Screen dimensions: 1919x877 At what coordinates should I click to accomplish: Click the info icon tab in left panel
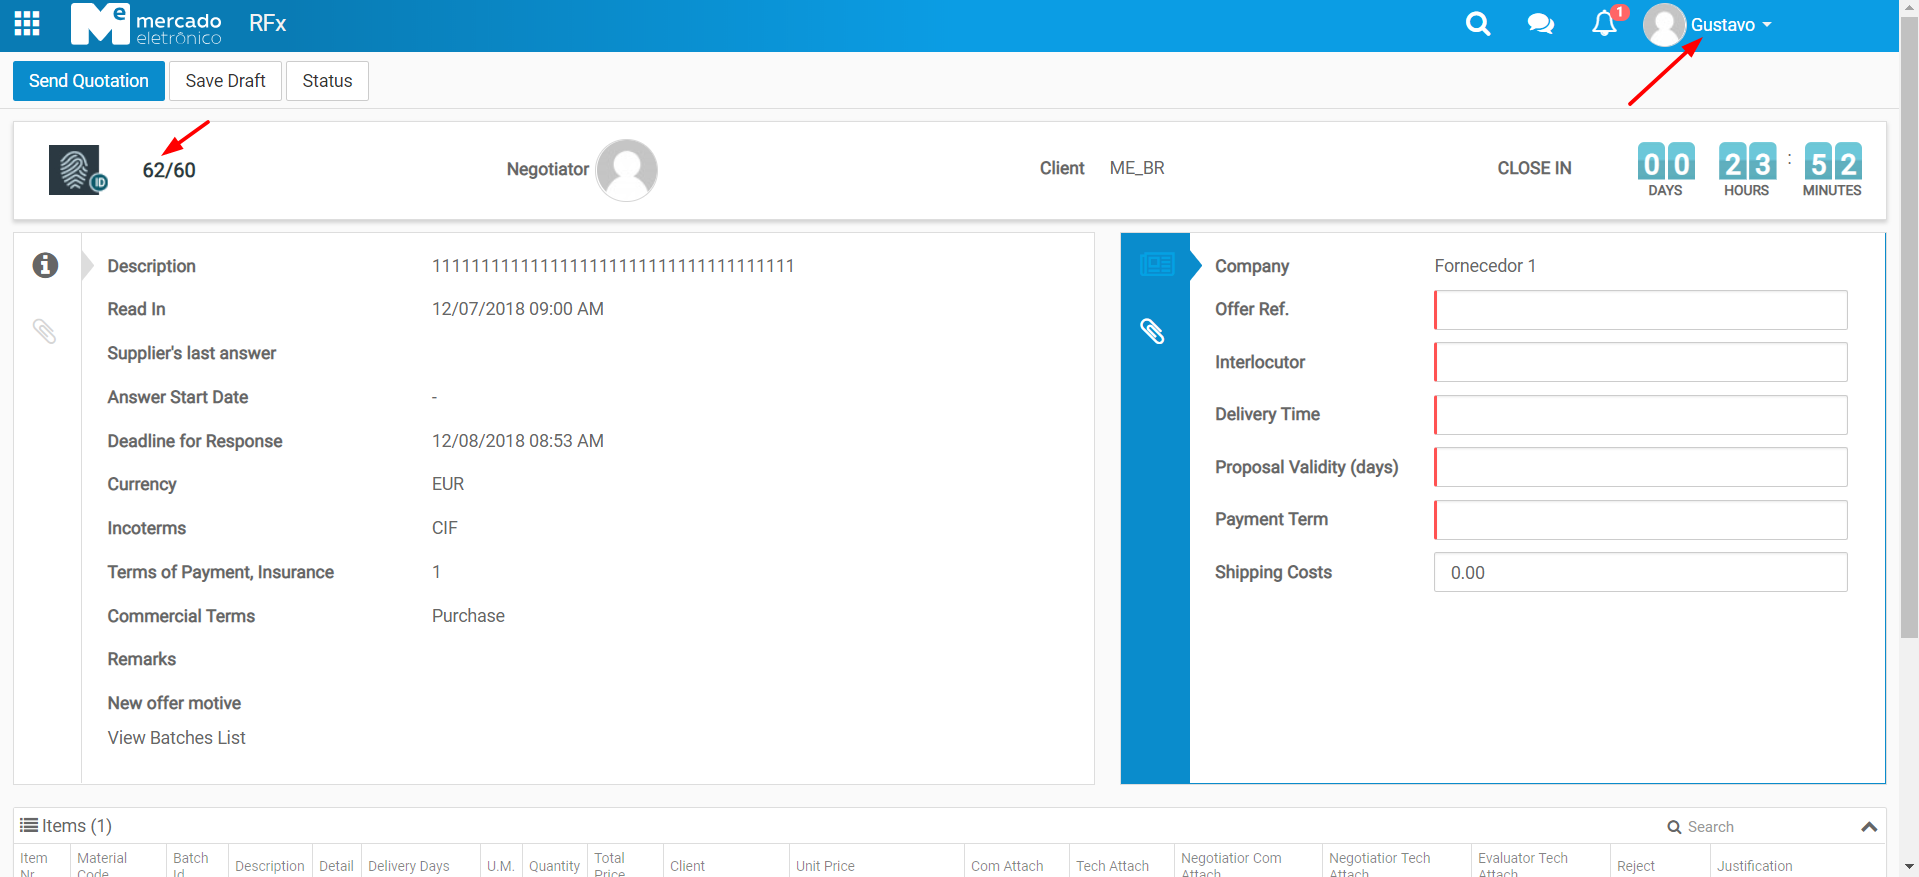tap(45, 265)
